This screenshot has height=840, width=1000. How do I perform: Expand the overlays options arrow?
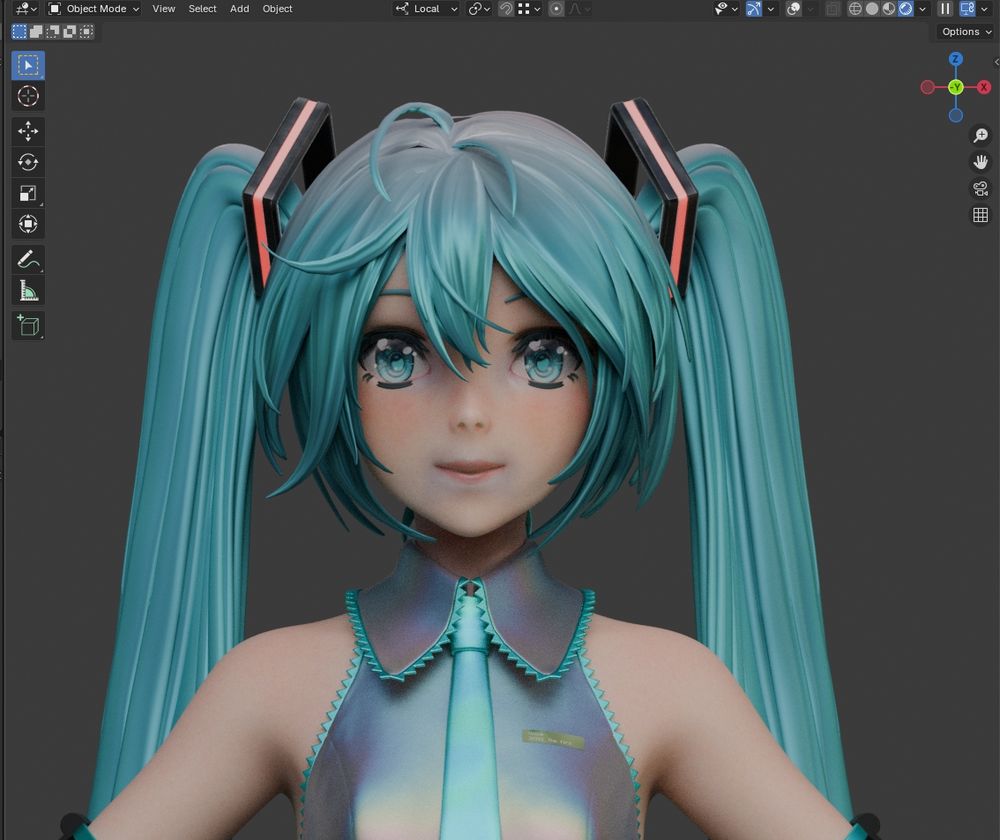810,9
